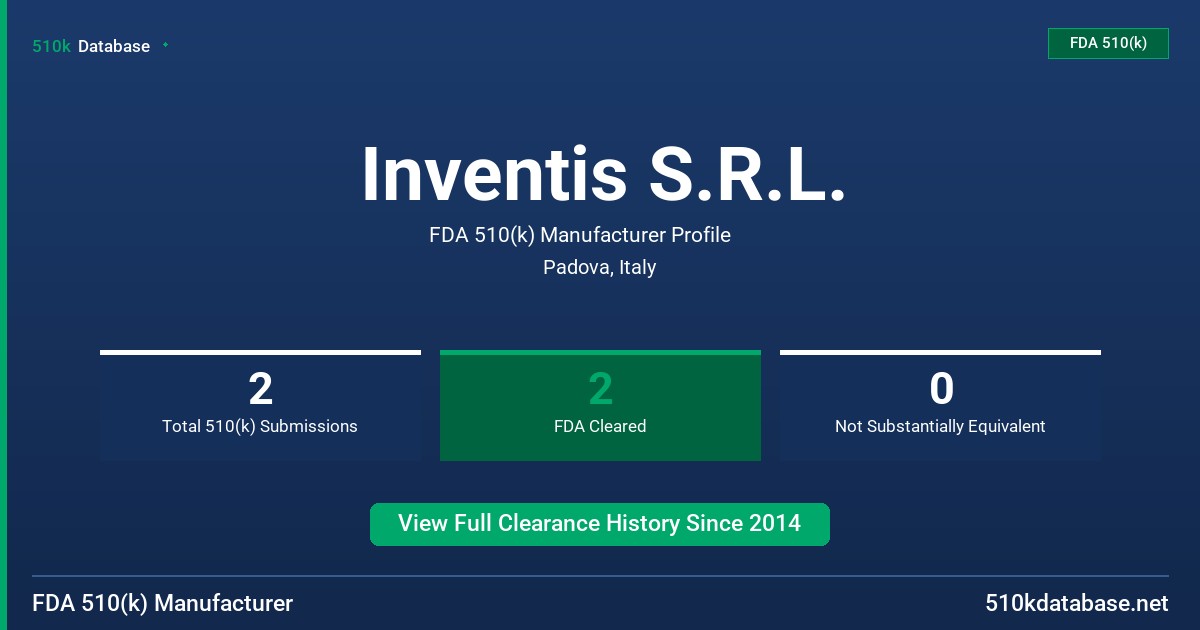Click the Padova, Italy location text
This screenshot has width=1200, height=630.
pos(600,267)
